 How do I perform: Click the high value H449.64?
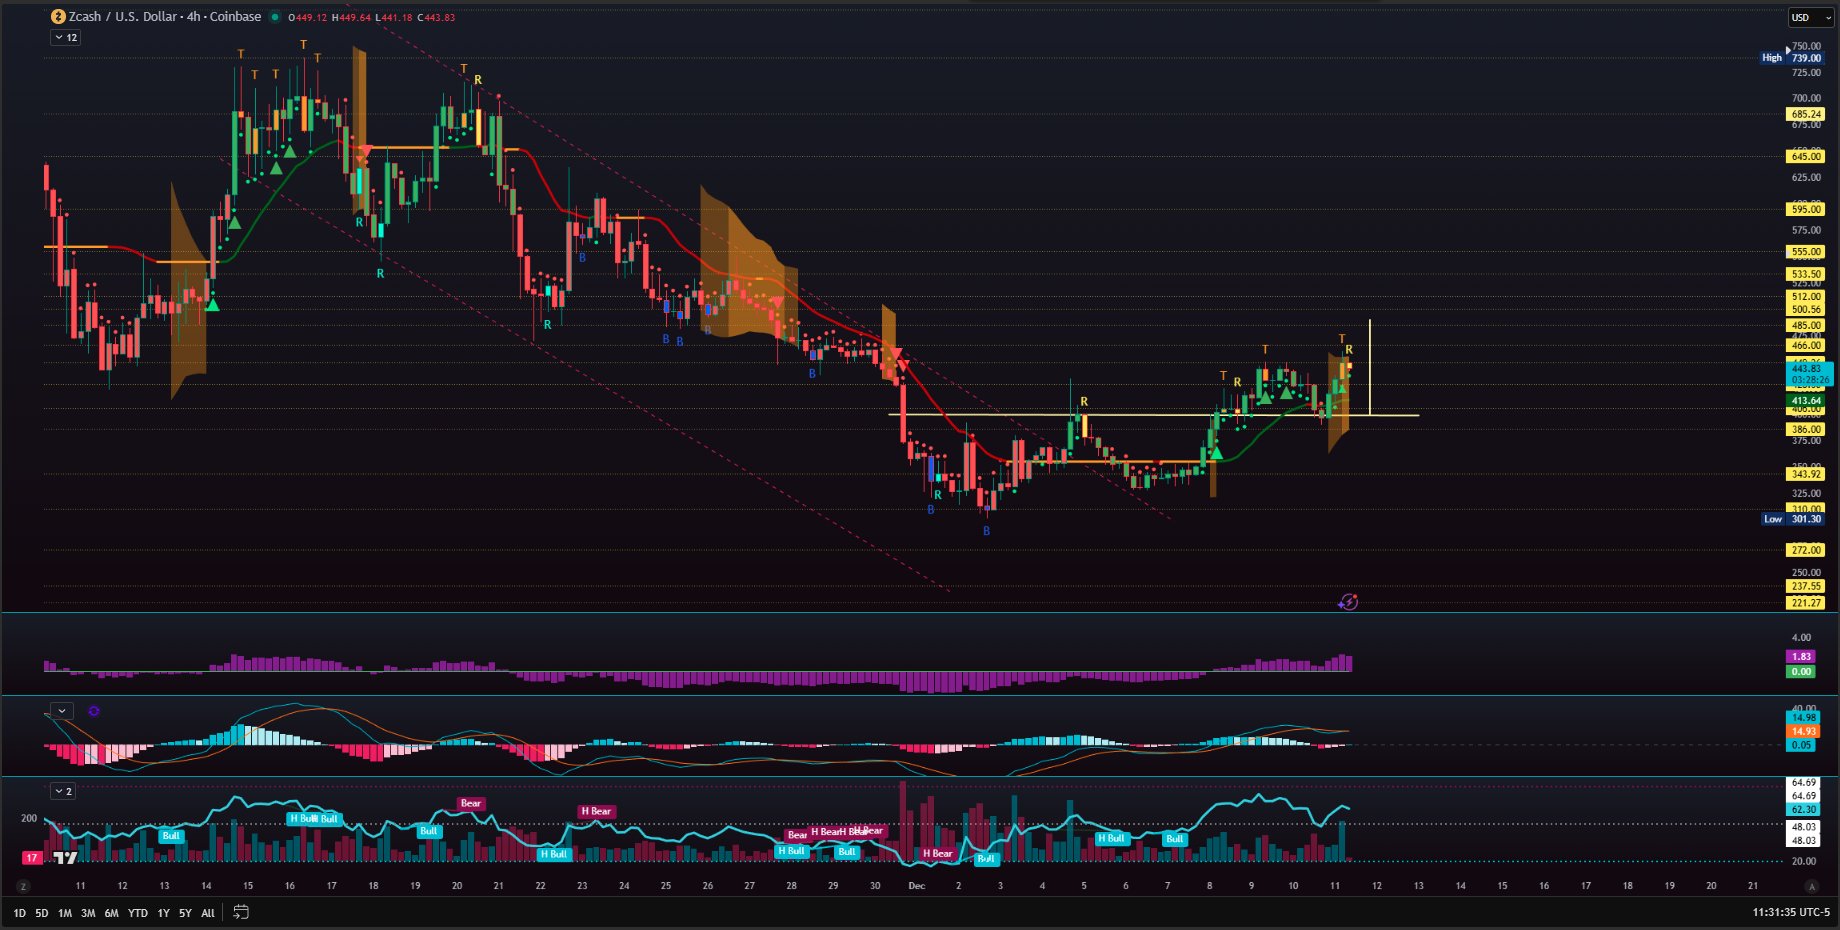click(x=351, y=18)
